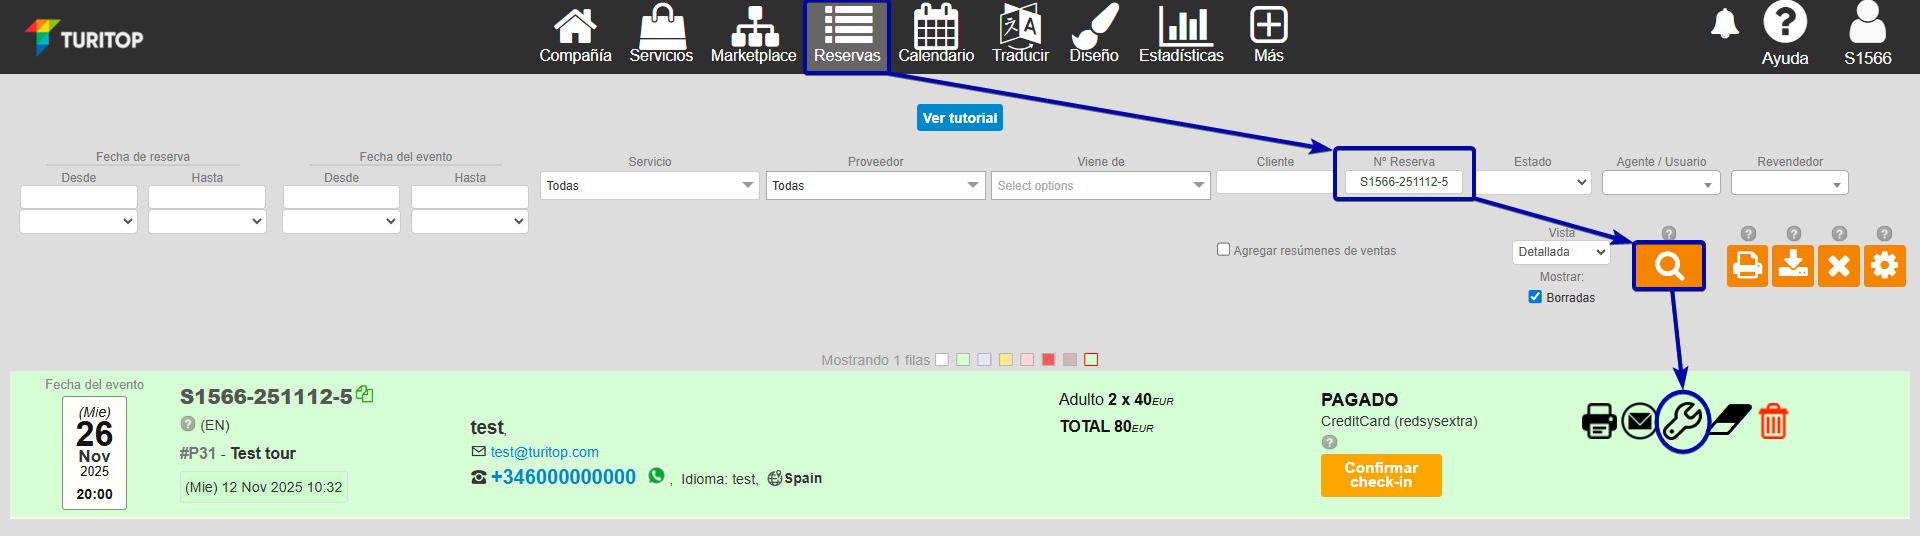Click the orange print bookings icon
Image resolution: width=1920 pixels, height=536 pixels.
point(1747,266)
